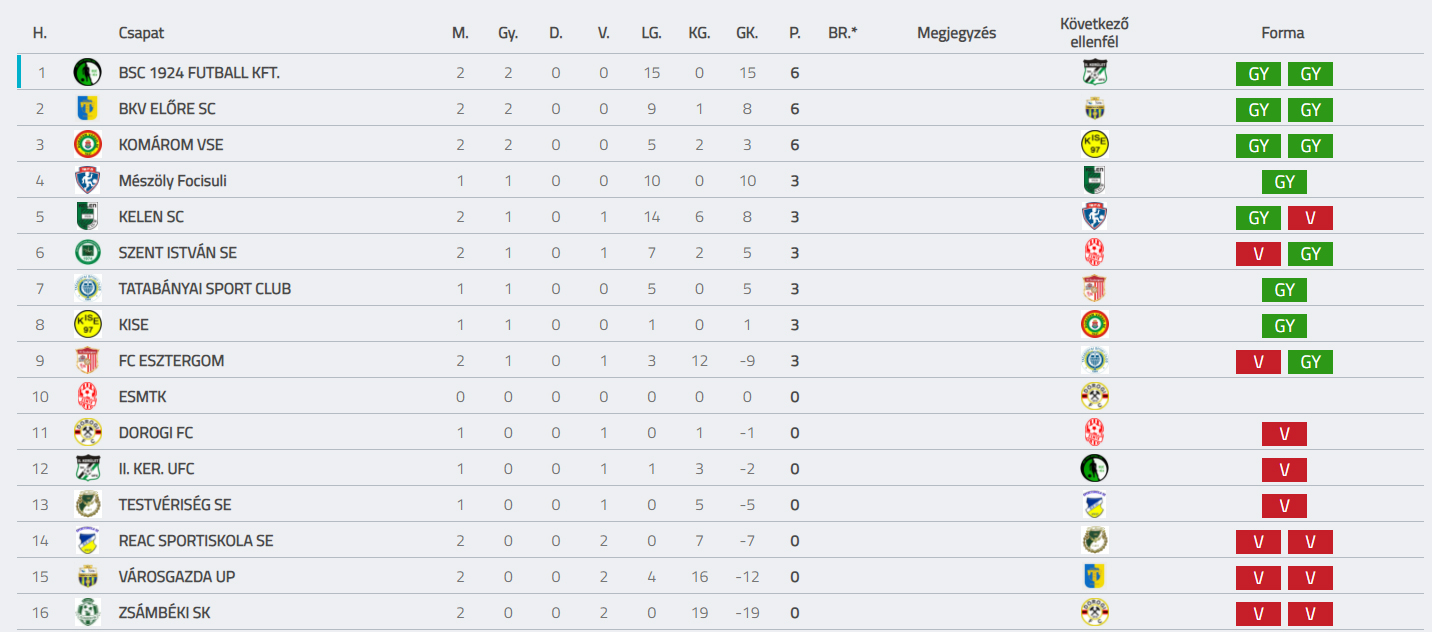This screenshot has width=1432, height=632.
Task: Click the red V form badge in KELEN SC row
Action: click(1310, 218)
